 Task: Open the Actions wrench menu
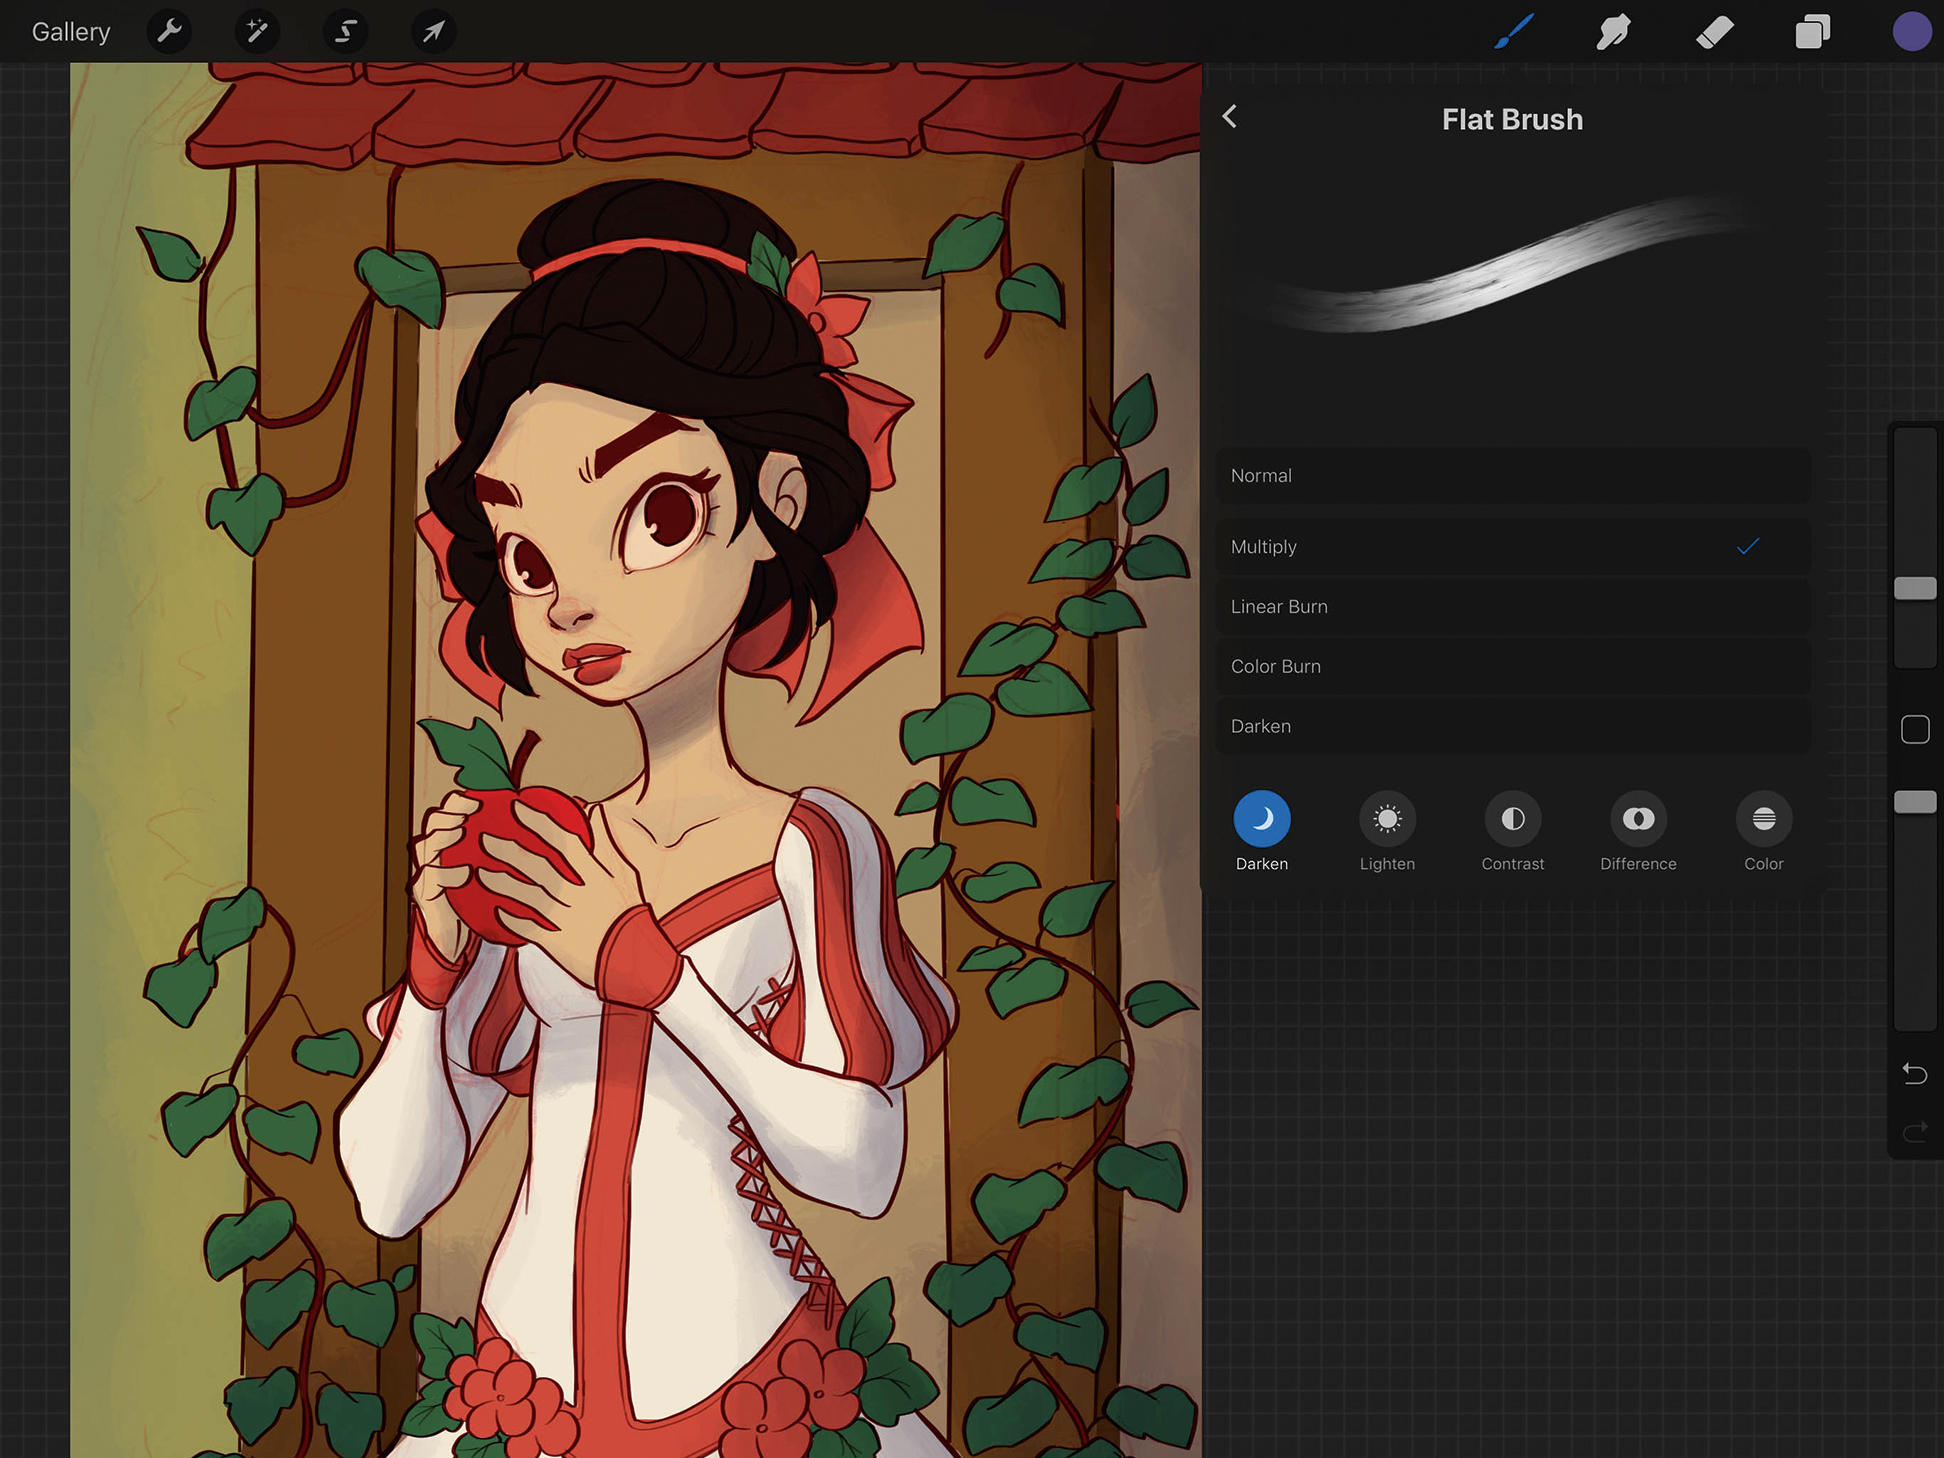tap(169, 32)
